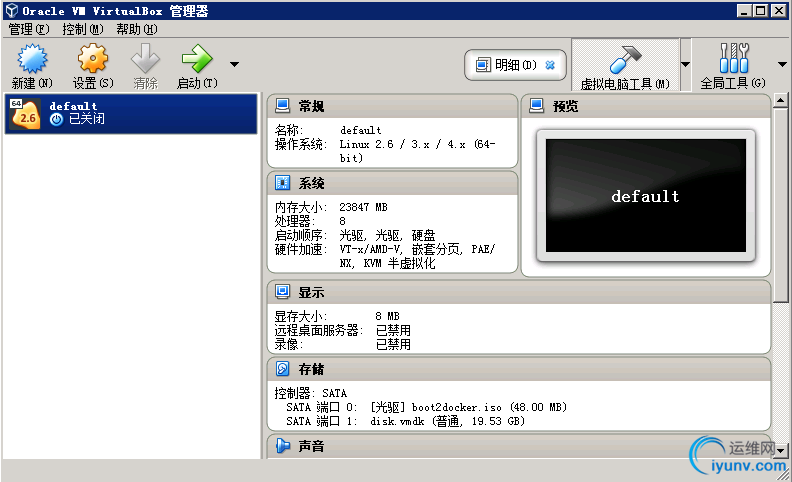Click the power-off status icon of default

pyautogui.click(x=56, y=119)
